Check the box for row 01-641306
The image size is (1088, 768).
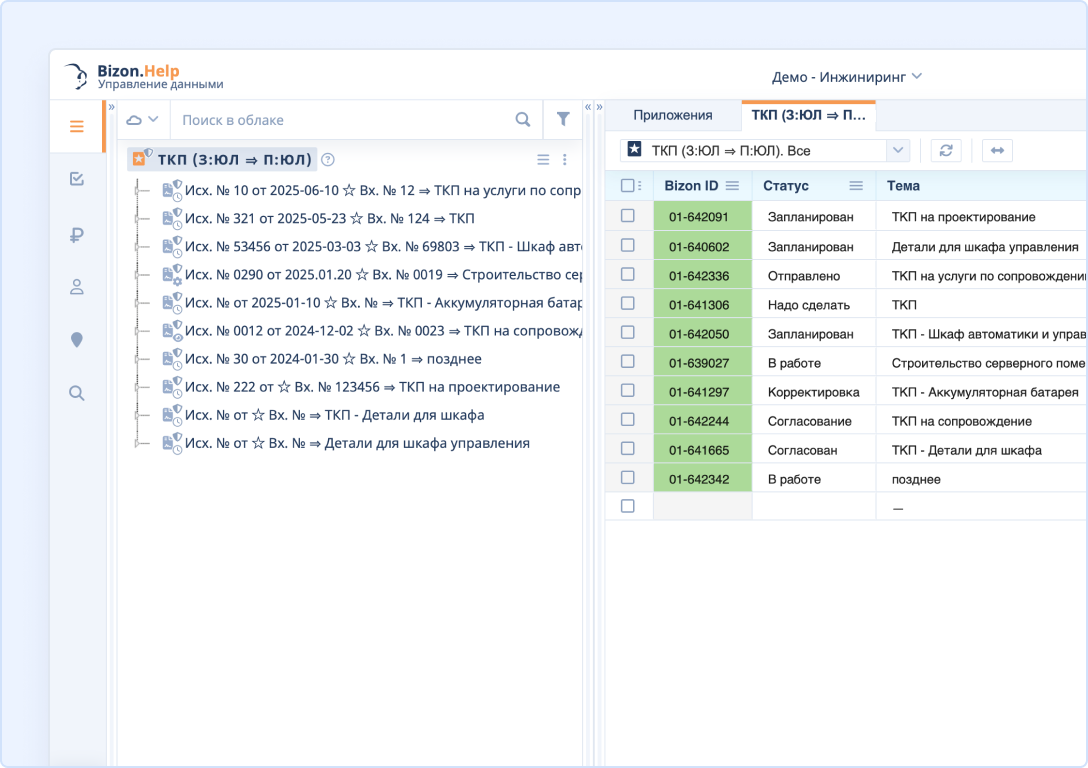coord(628,304)
